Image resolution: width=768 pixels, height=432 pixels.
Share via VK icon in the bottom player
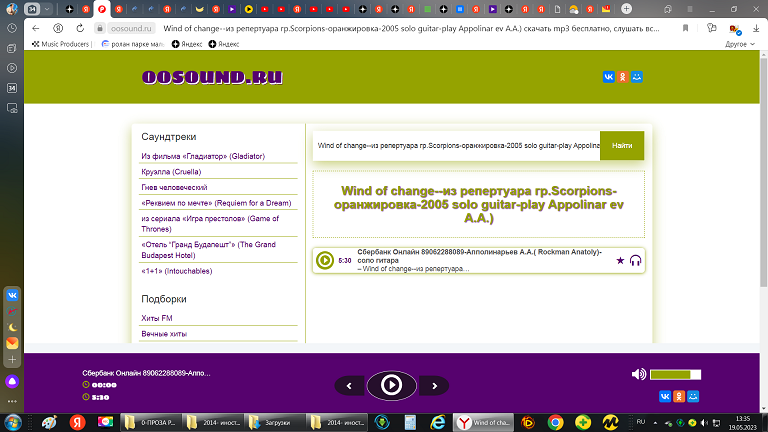pos(665,396)
